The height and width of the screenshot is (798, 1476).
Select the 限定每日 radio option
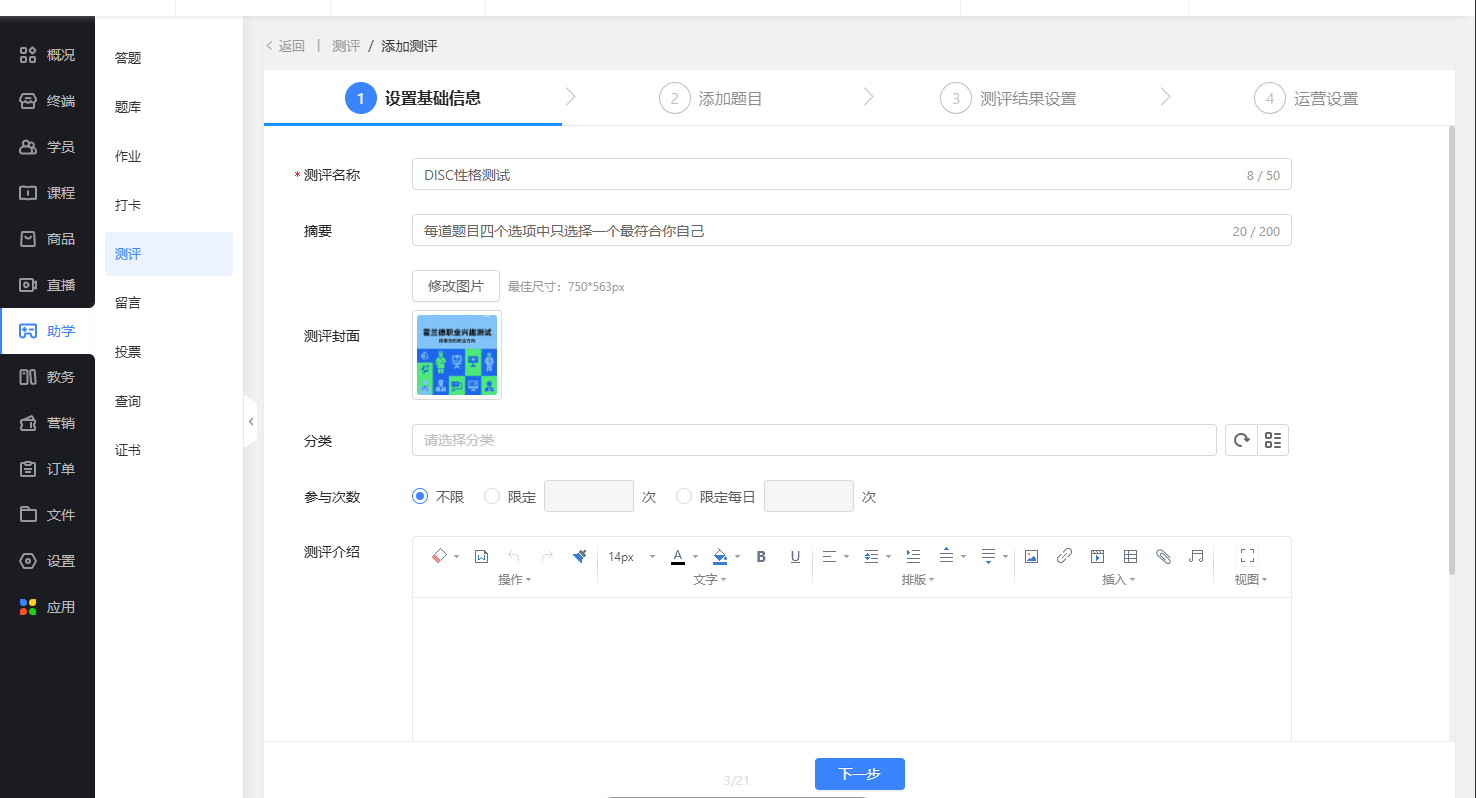click(x=684, y=496)
